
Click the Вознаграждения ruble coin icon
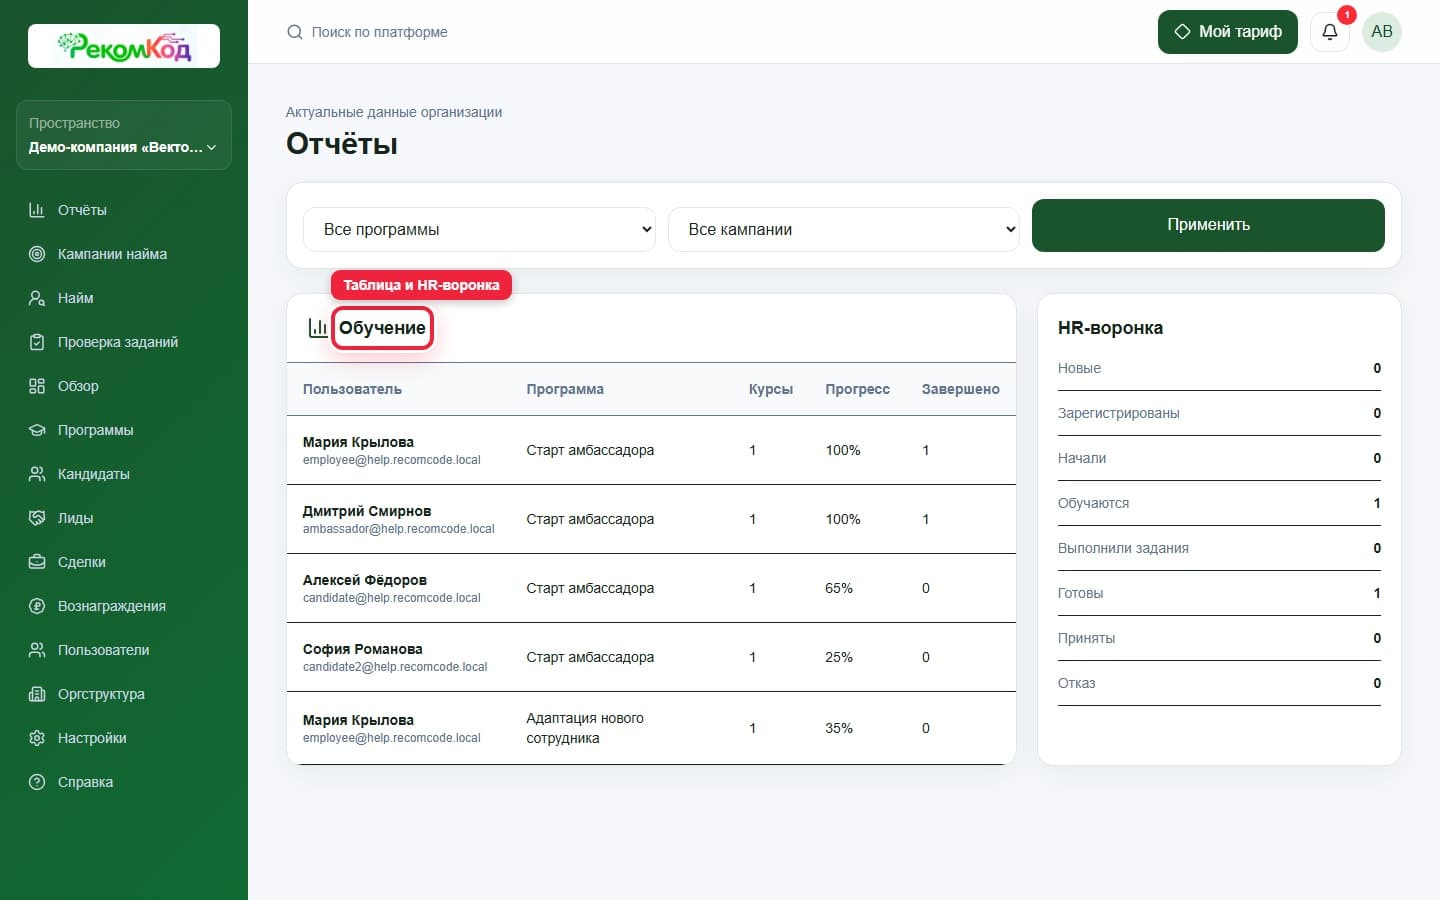pos(37,606)
